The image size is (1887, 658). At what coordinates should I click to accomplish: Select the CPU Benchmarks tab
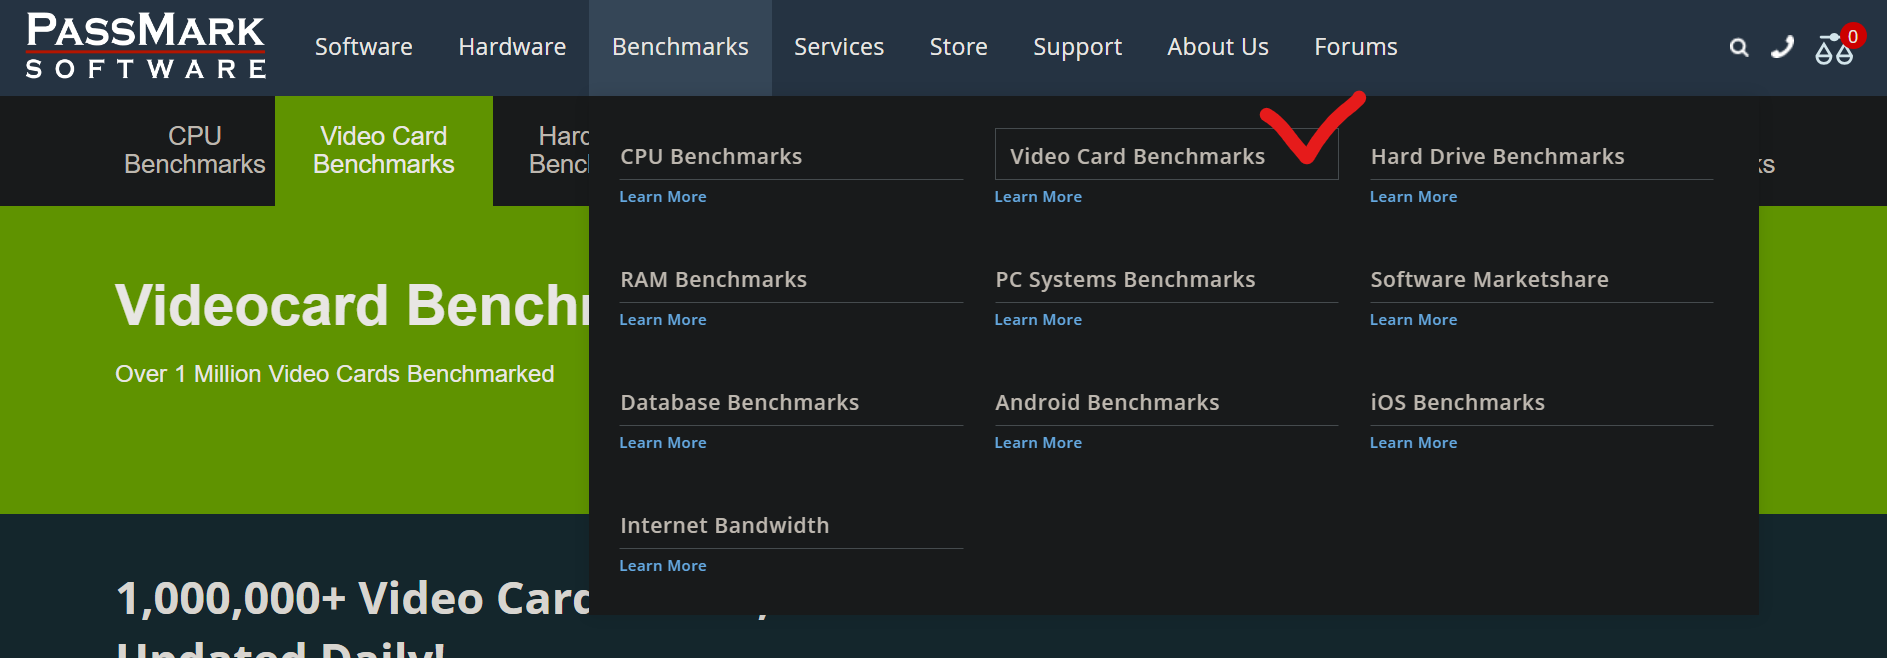coord(194,150)
